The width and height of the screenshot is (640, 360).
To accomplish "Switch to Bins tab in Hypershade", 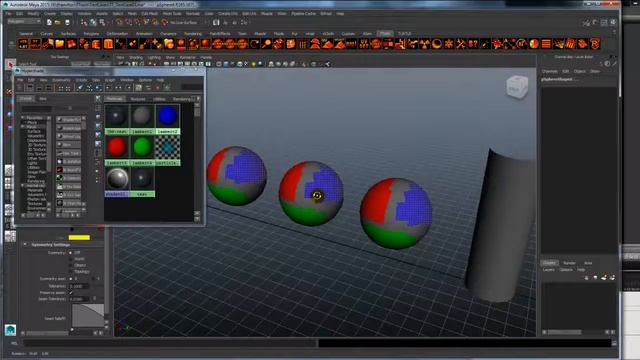I will tap(43, 99).
